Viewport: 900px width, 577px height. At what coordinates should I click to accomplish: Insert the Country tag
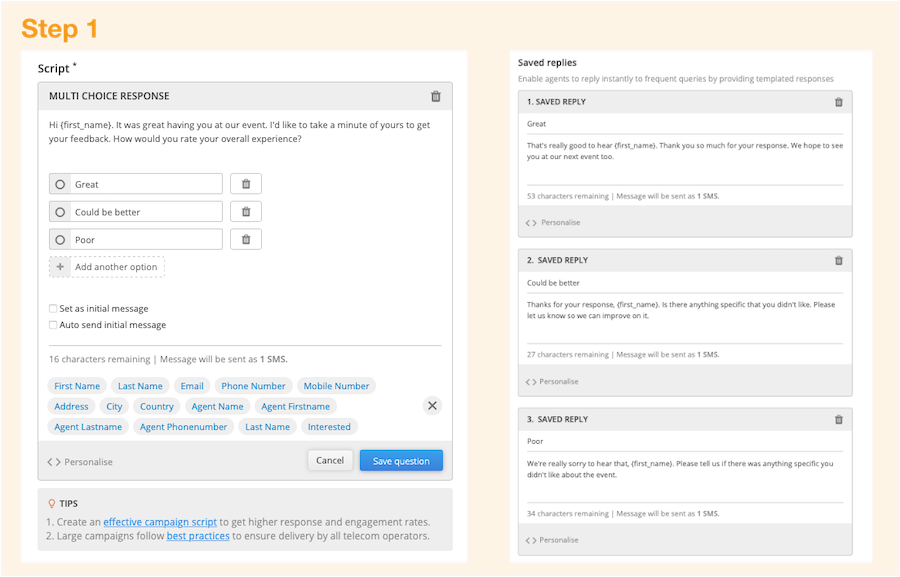point(157,406)
